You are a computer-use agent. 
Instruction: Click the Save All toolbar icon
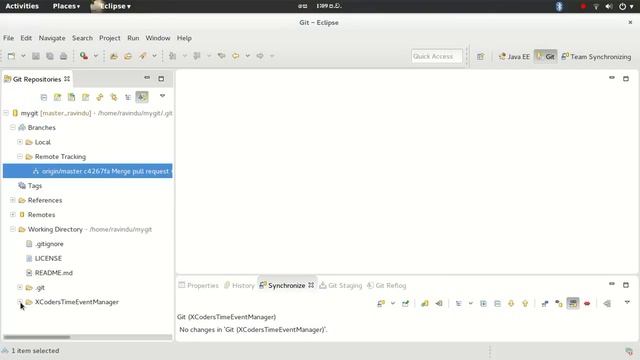tap(49, 56)
